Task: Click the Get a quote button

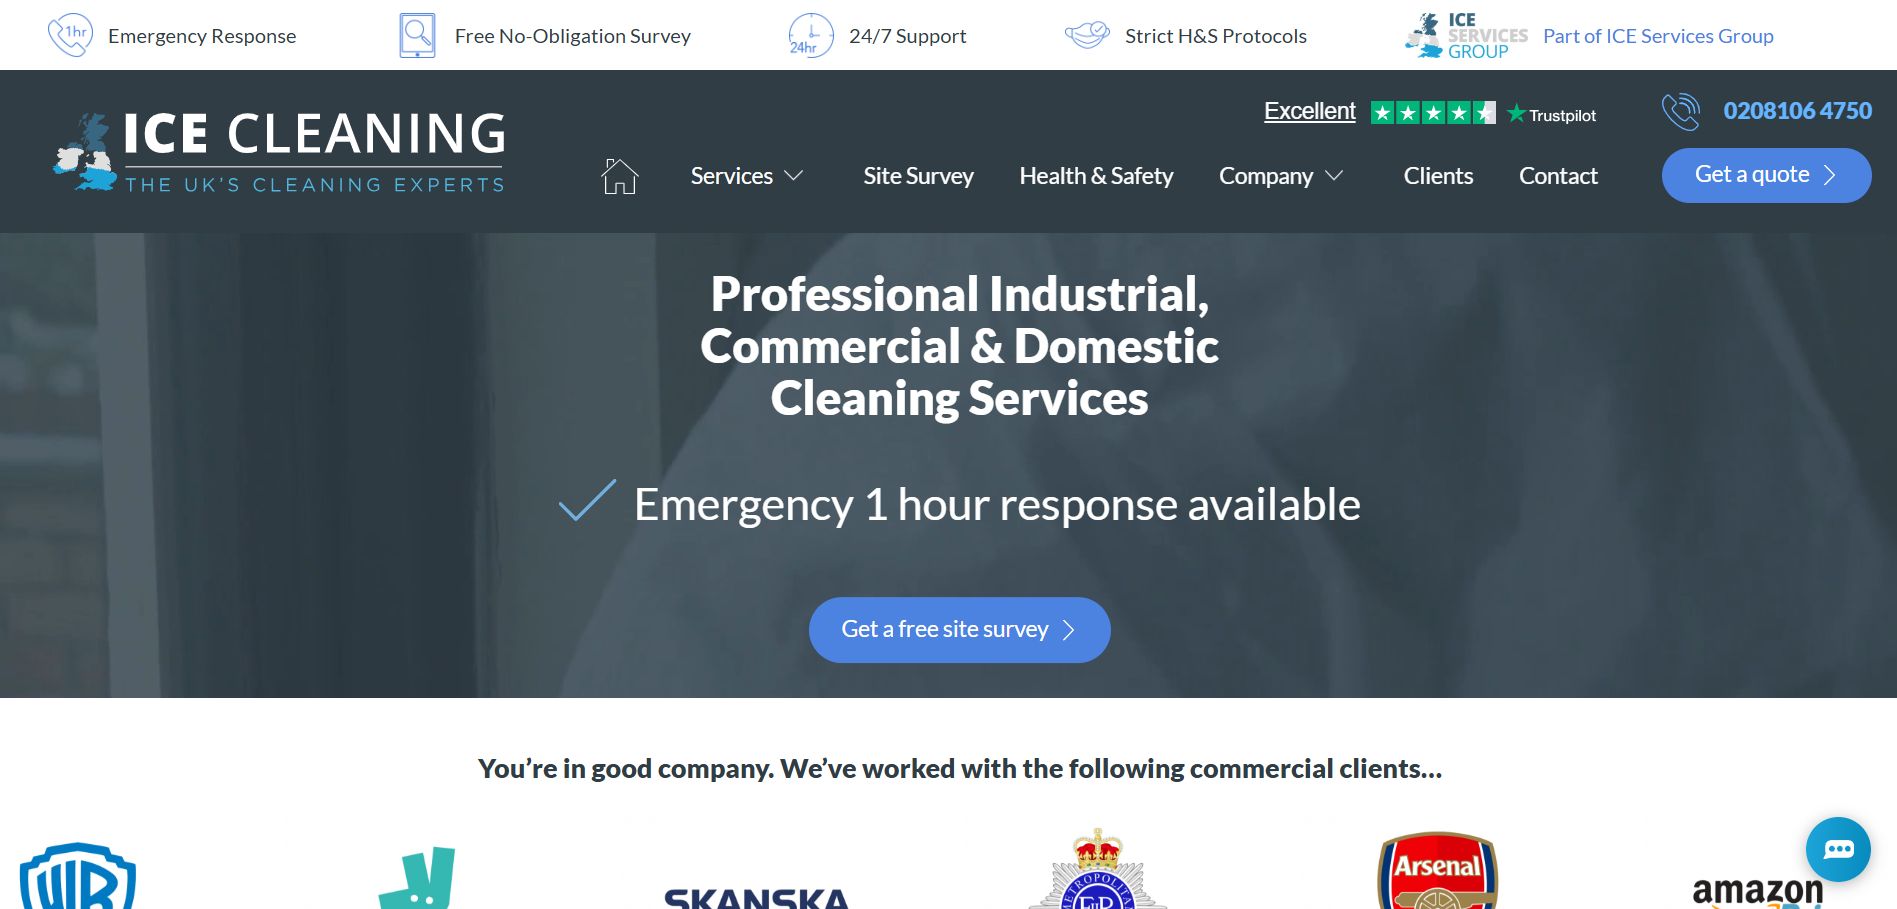Action: tap(1766, 175)
